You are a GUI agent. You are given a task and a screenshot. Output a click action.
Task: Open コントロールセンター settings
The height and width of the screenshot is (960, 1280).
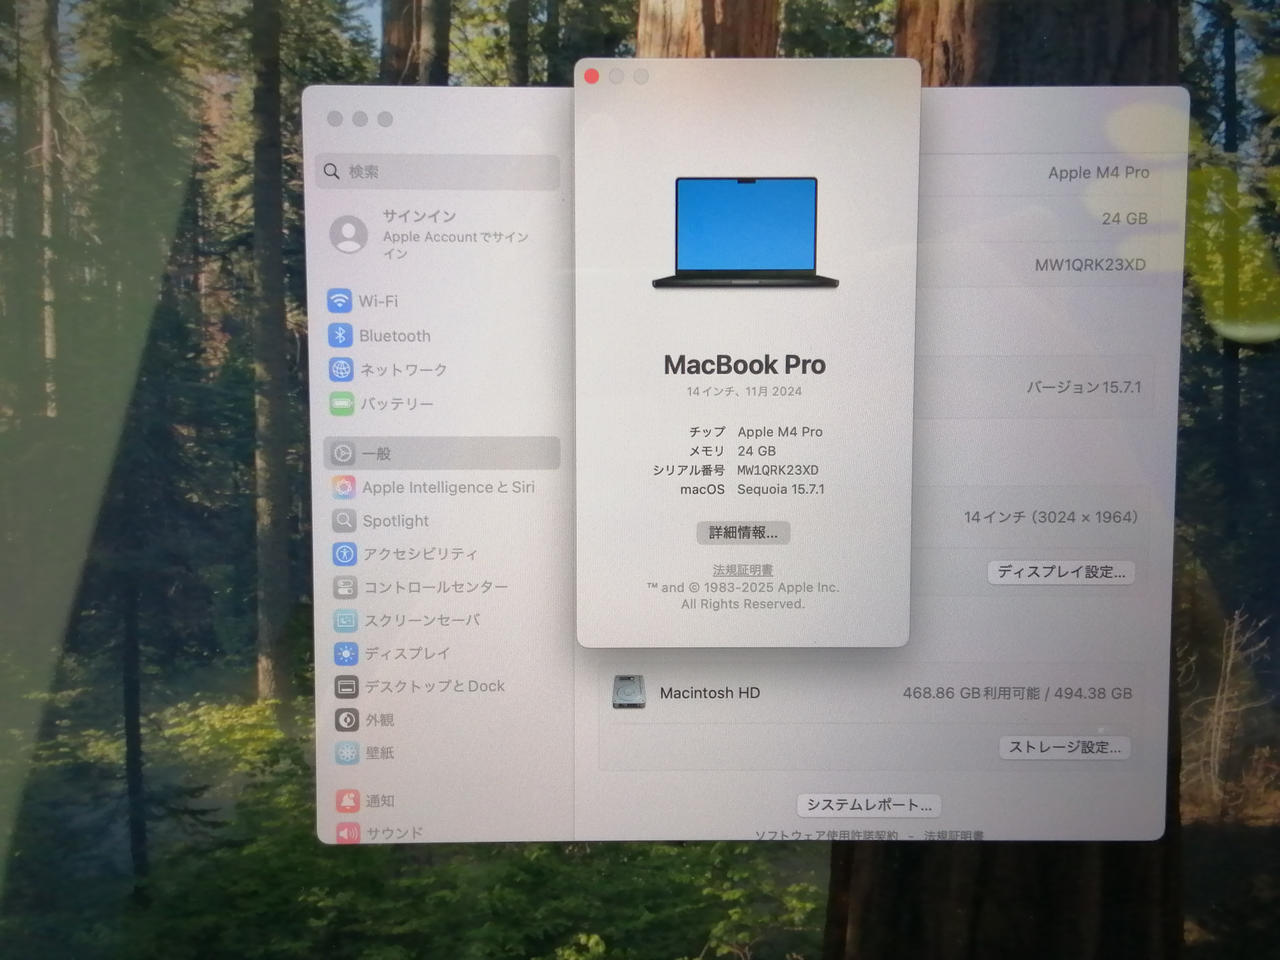pyautogui.click(x=435, y=587)
